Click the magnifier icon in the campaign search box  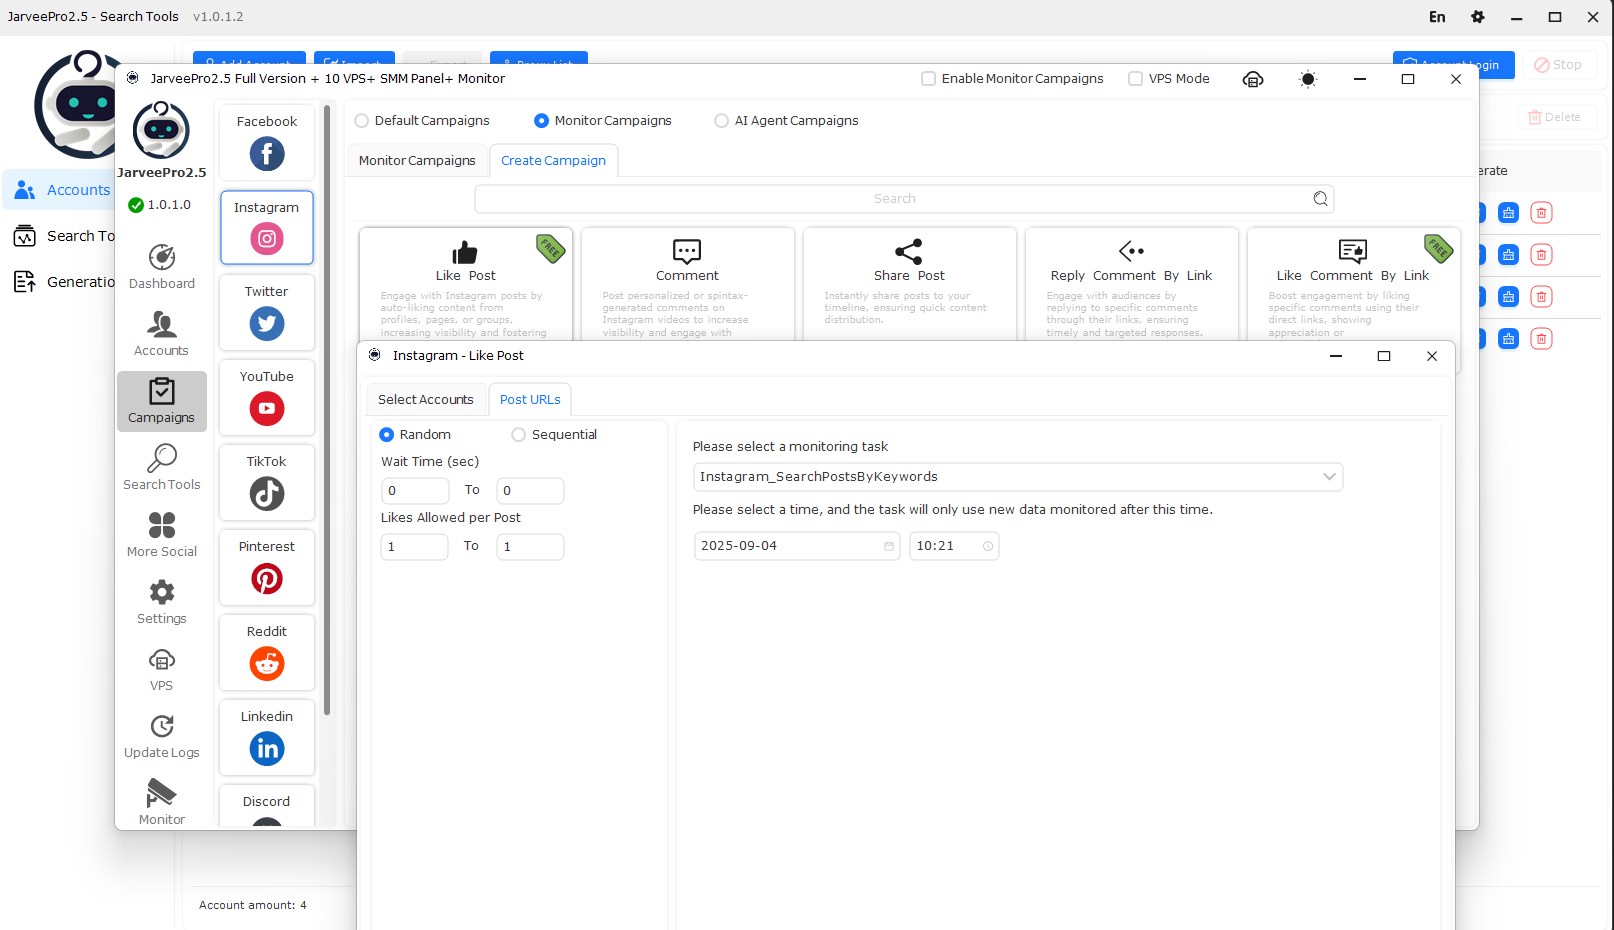point(1321,199)
